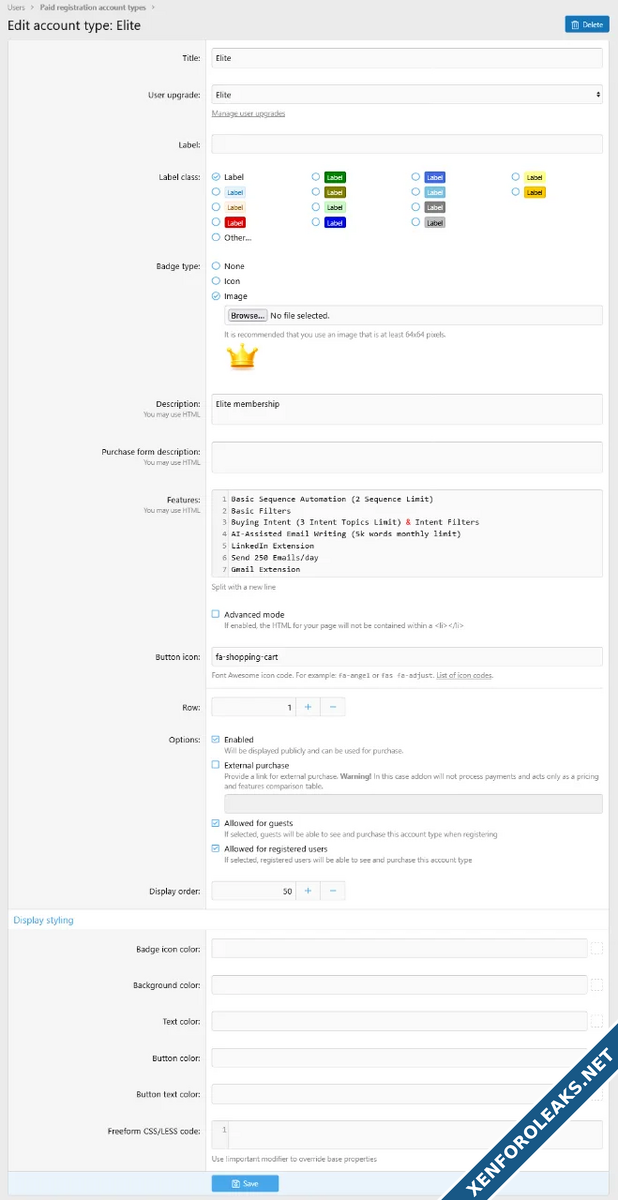The height and width of the screenshot is (1200, 618).
Task: Increase the Row value with plus
Action: (x=307, y=707)
